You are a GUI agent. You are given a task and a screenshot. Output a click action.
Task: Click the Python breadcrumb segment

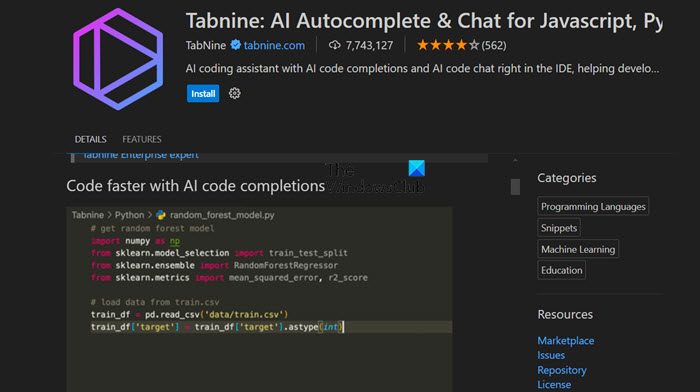point(129,215)
